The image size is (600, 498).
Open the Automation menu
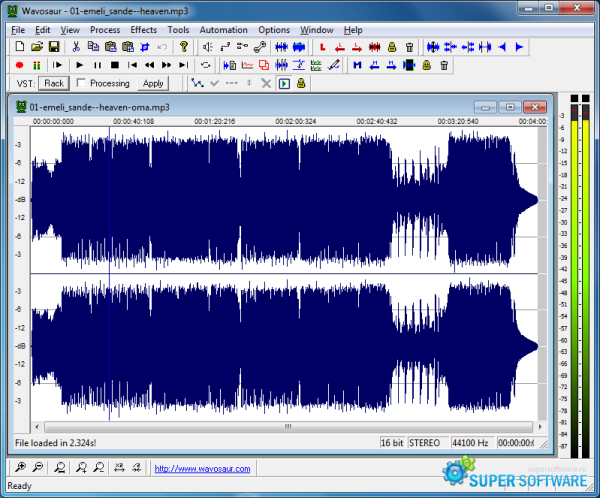tap(223, 30)
